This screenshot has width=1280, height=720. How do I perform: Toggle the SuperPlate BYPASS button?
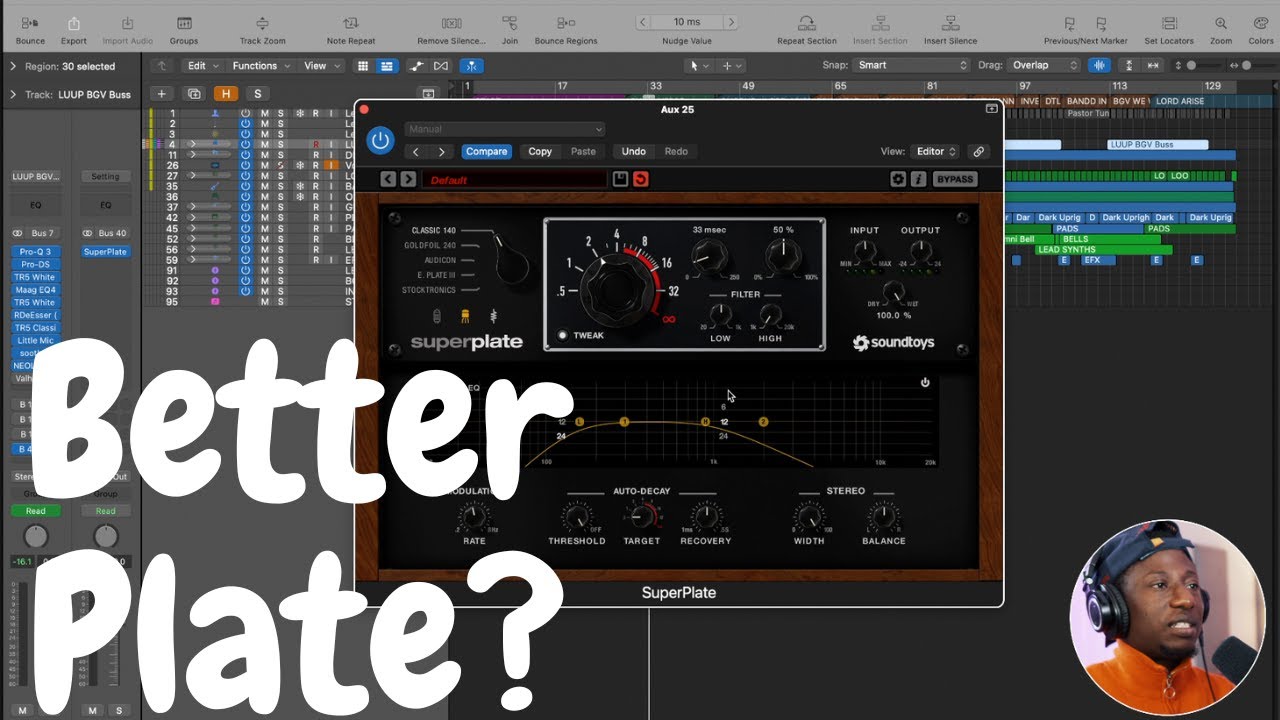click(x=955, y=179)
